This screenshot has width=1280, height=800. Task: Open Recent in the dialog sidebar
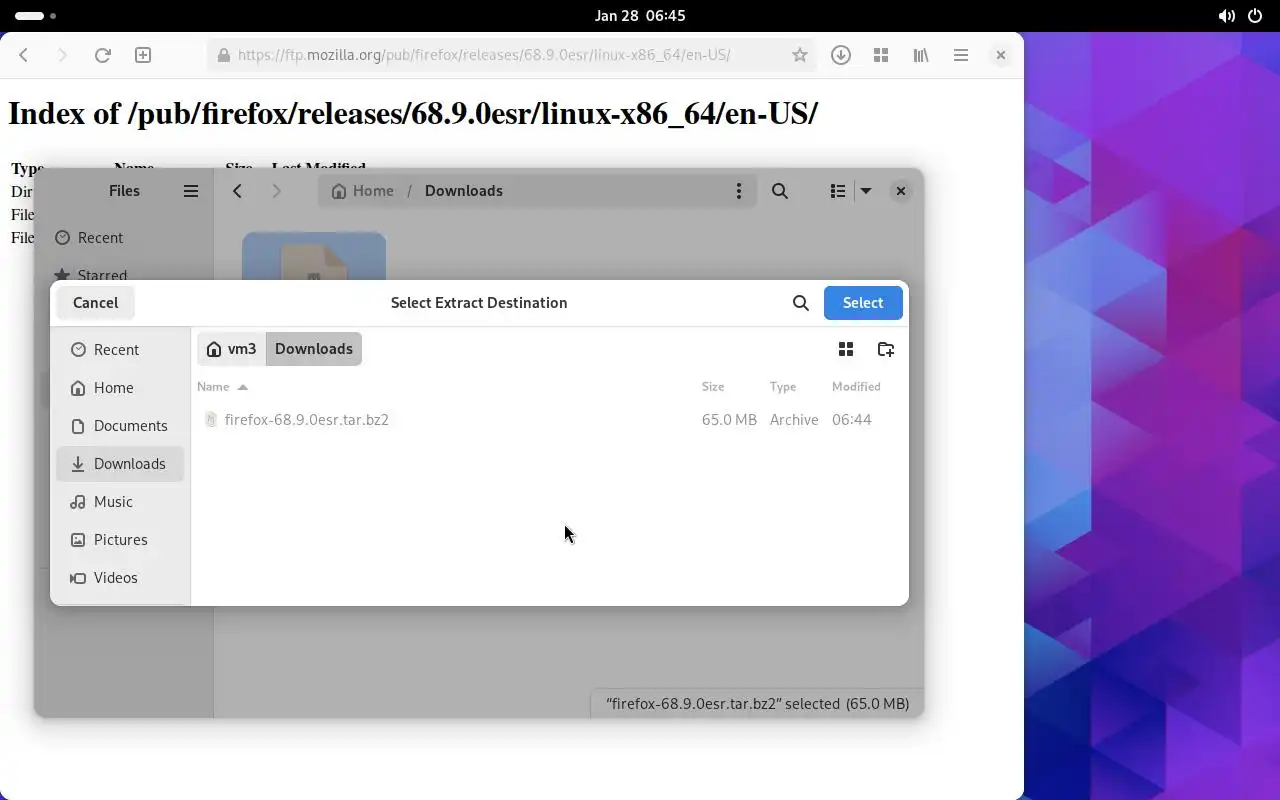point(120,350)
